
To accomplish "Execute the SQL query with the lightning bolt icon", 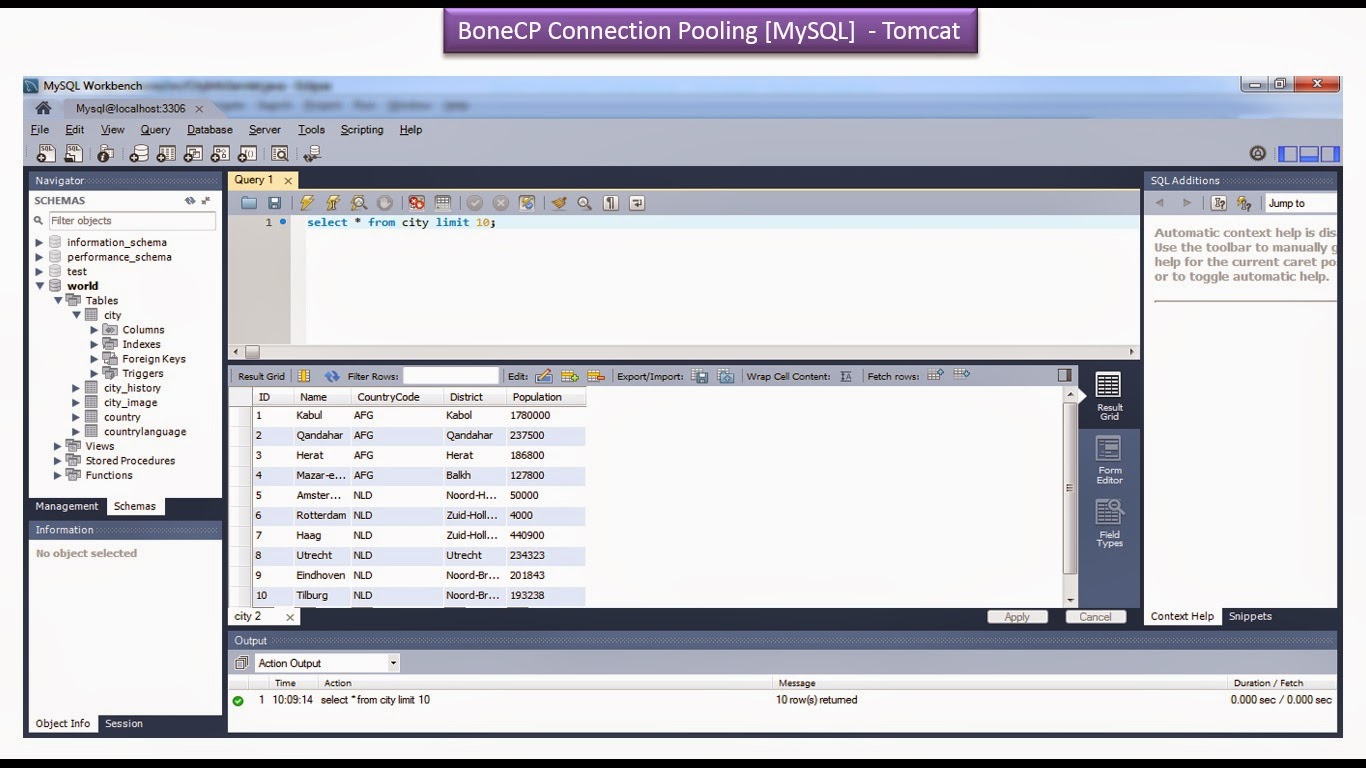I will tap(307, 202).
